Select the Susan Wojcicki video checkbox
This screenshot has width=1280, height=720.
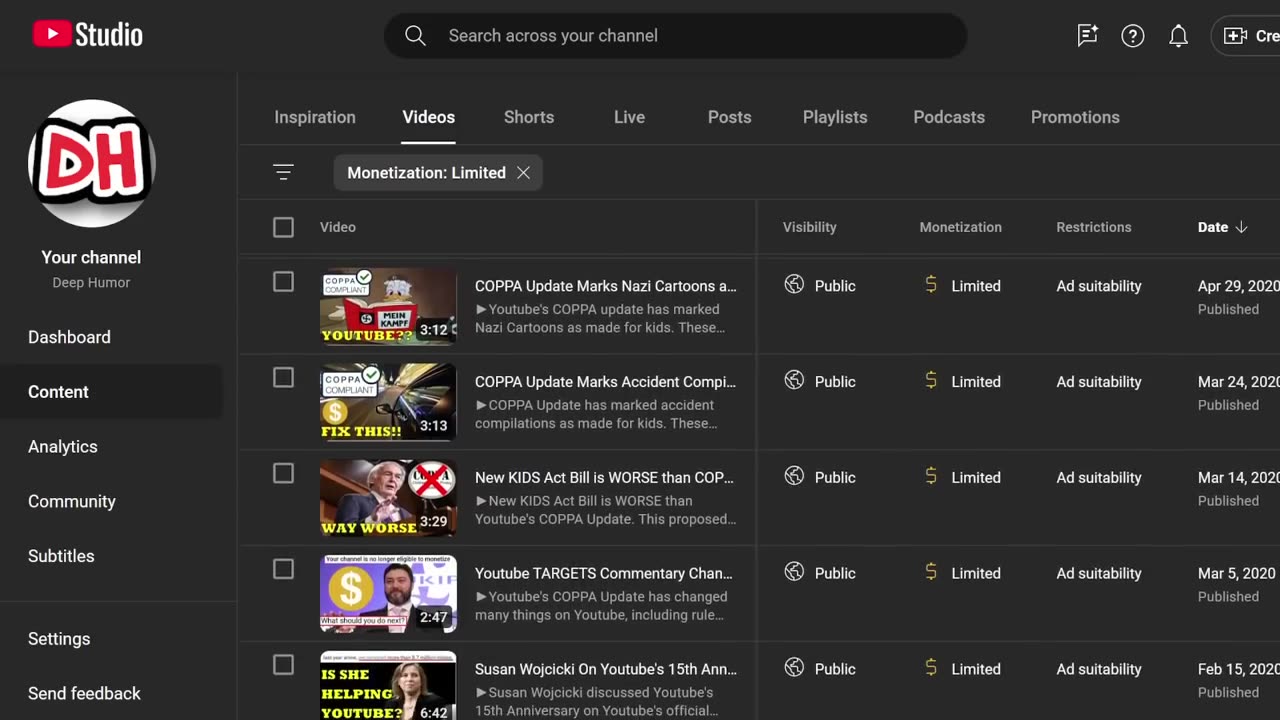283,665
